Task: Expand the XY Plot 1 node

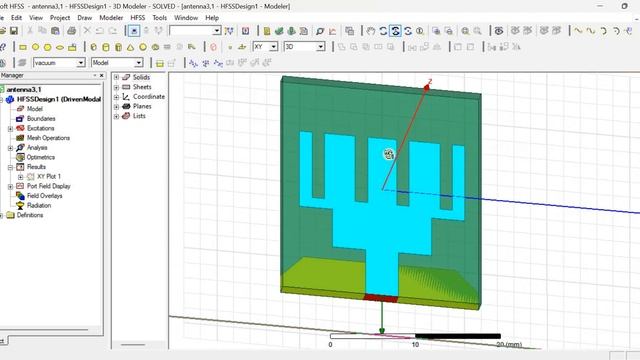Action: pyautogui.click(x=20, y=177)
